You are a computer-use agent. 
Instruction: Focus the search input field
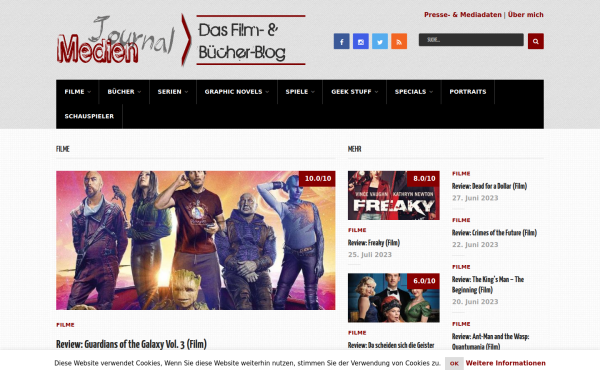(471, 40)
